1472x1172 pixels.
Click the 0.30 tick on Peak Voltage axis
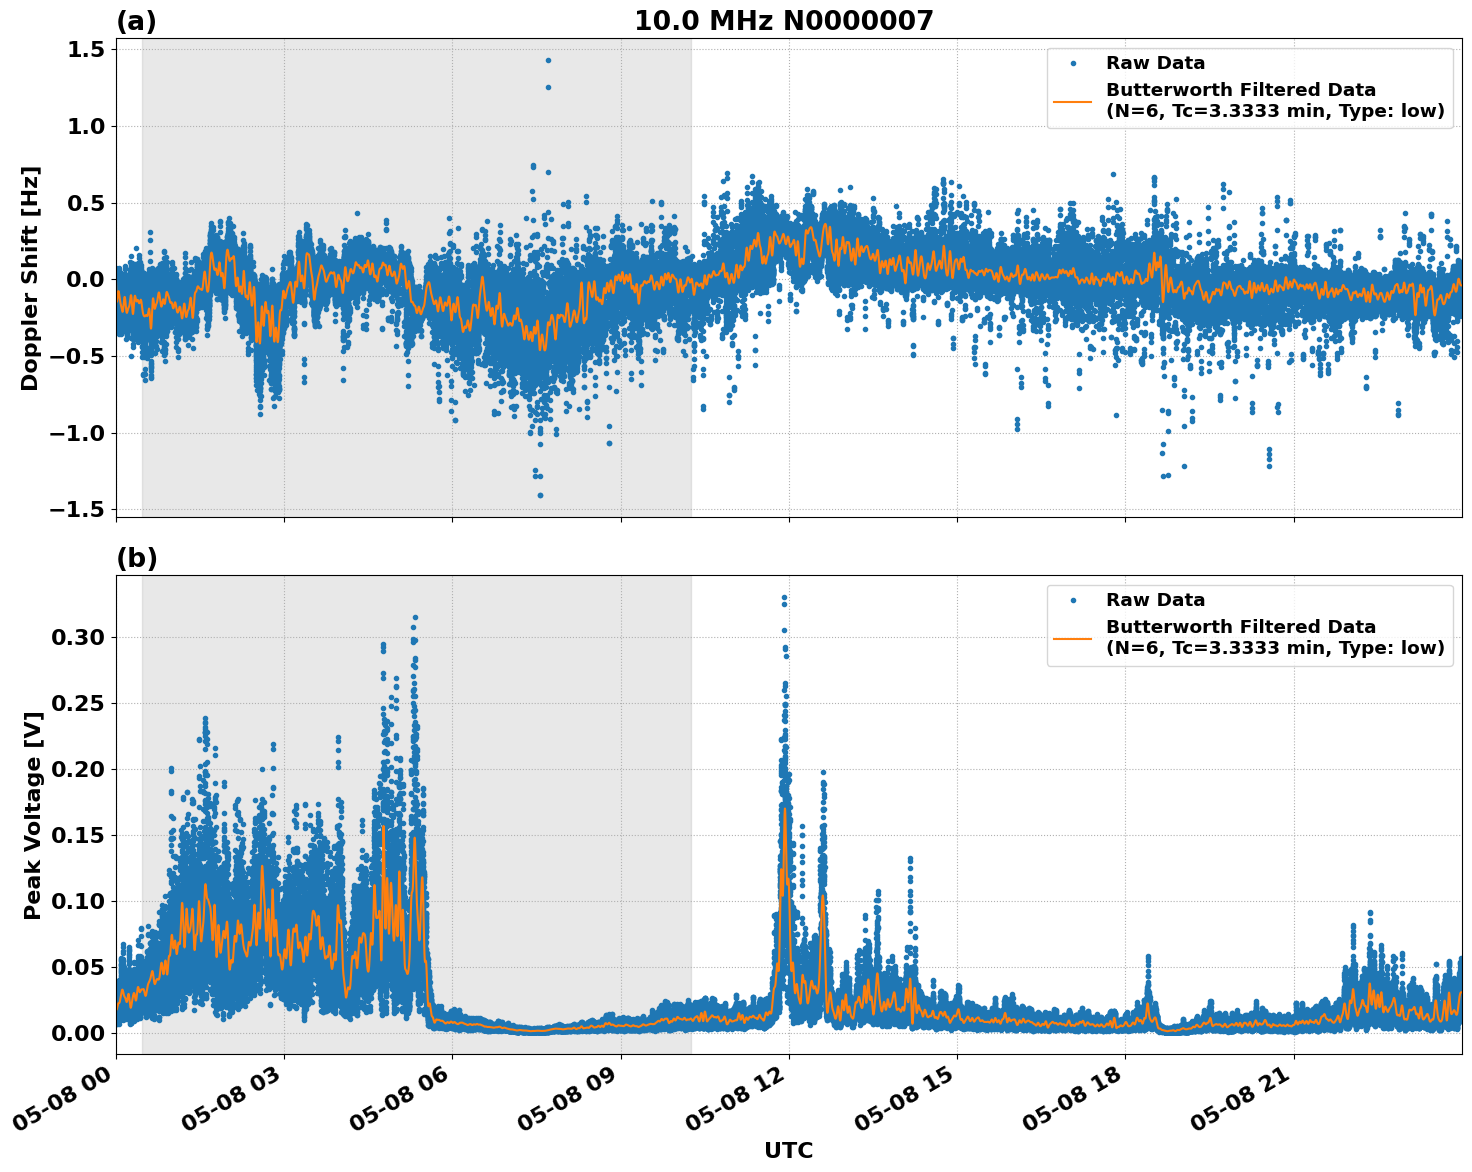pyautogui.click(x=77, y=637)
